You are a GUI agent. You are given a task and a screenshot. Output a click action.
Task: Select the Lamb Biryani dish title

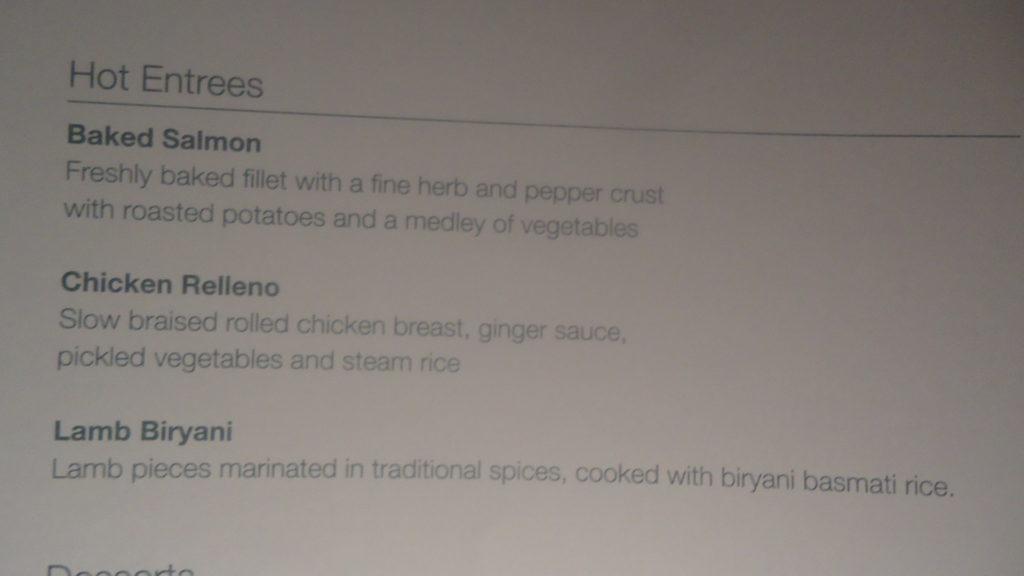tap(143, 431)
